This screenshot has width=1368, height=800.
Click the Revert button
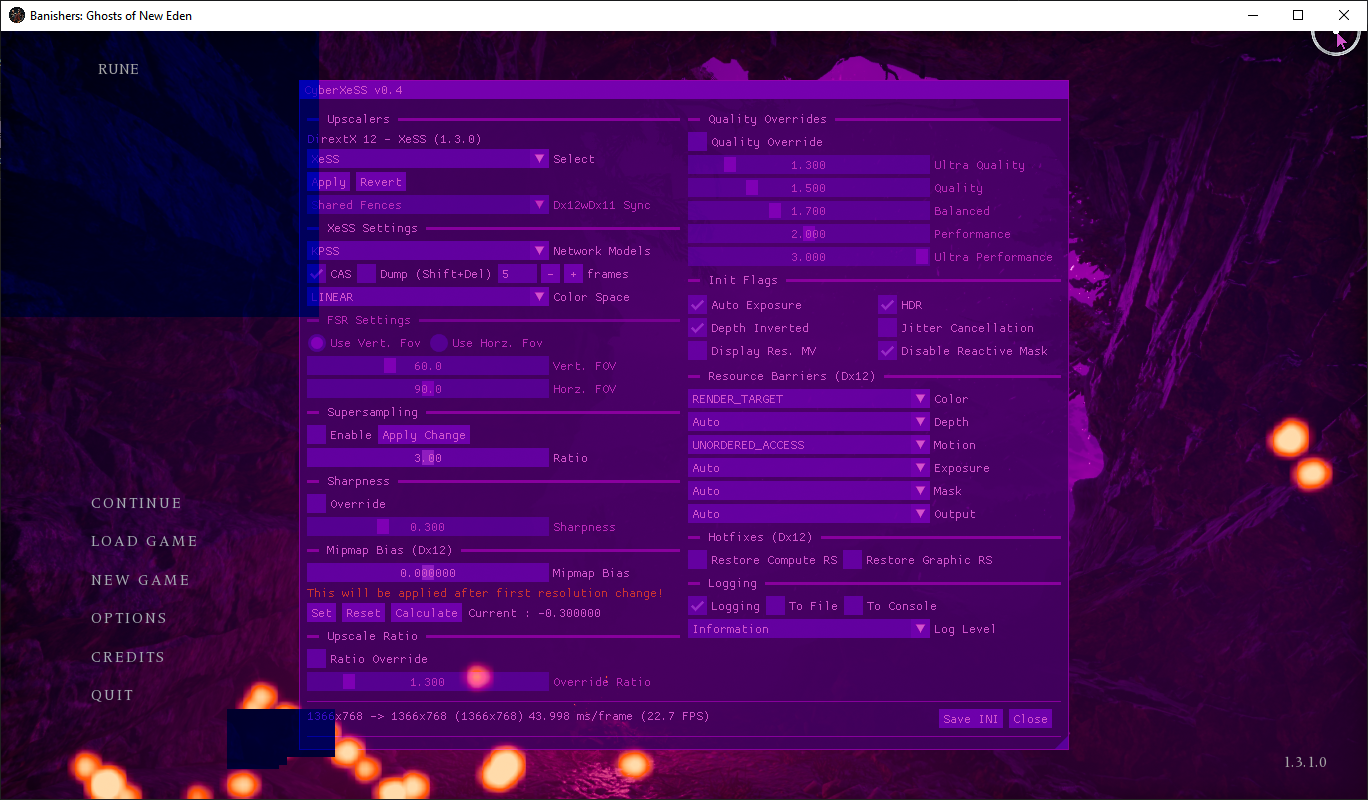tap(380, 182)
